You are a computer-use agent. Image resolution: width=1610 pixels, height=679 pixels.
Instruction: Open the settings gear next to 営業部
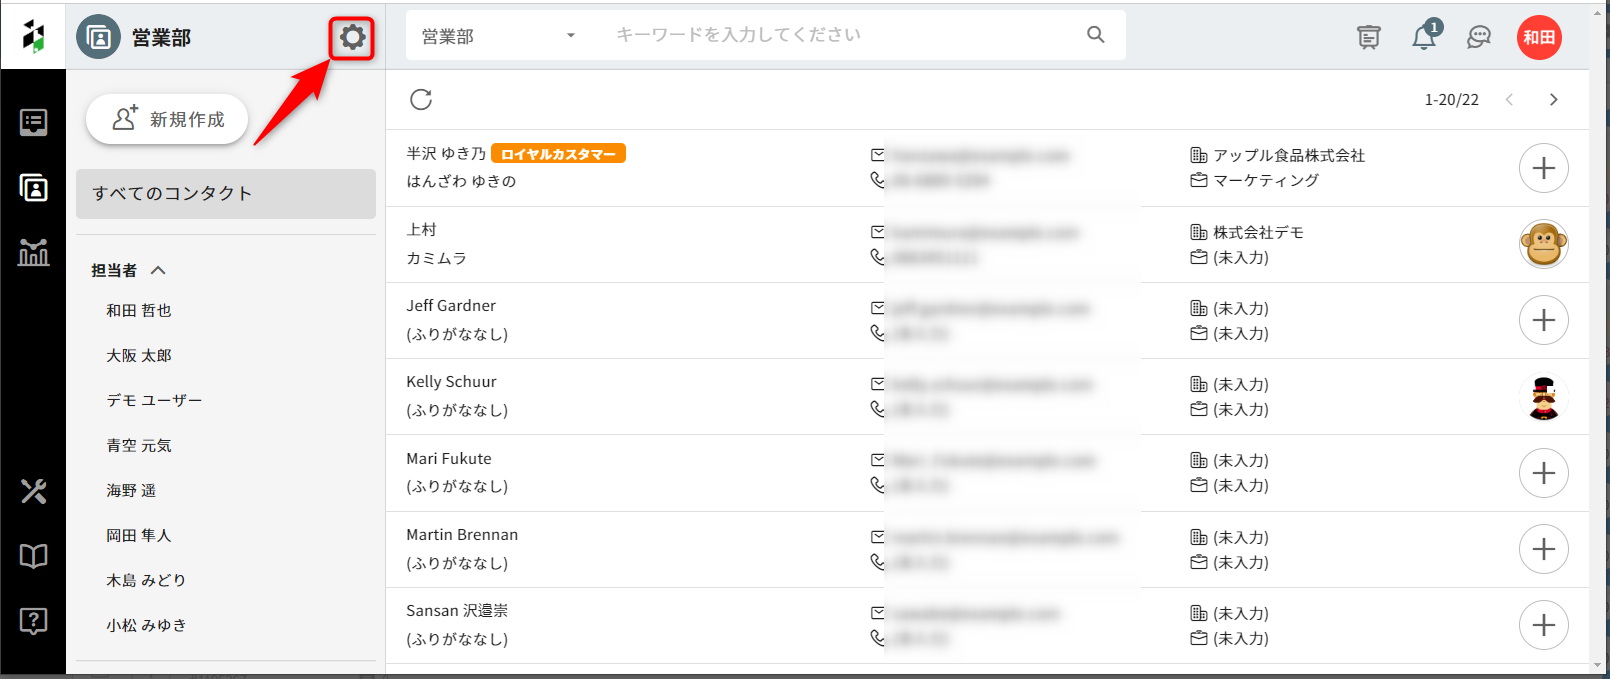352,38
